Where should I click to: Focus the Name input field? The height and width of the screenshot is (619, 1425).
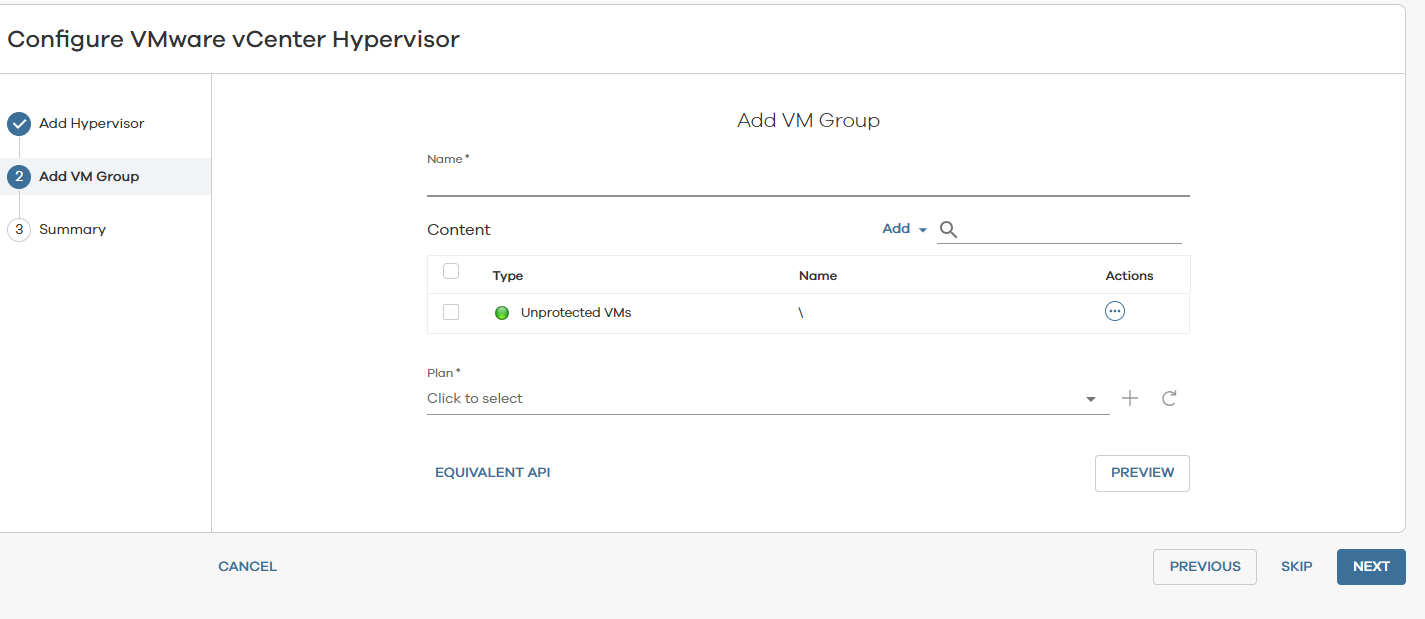pos(807,183)
